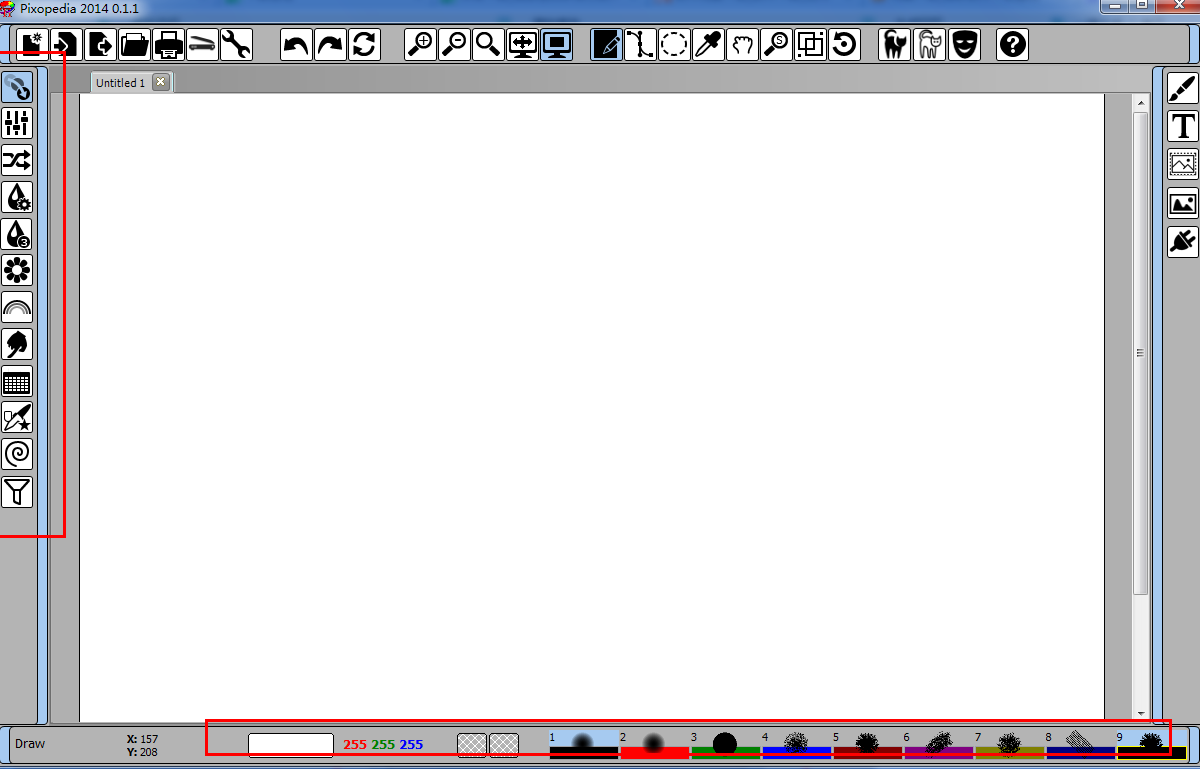1200x769 pixels.
Task: Select brush preset 1 with black bar
Action: coord(584,744)
